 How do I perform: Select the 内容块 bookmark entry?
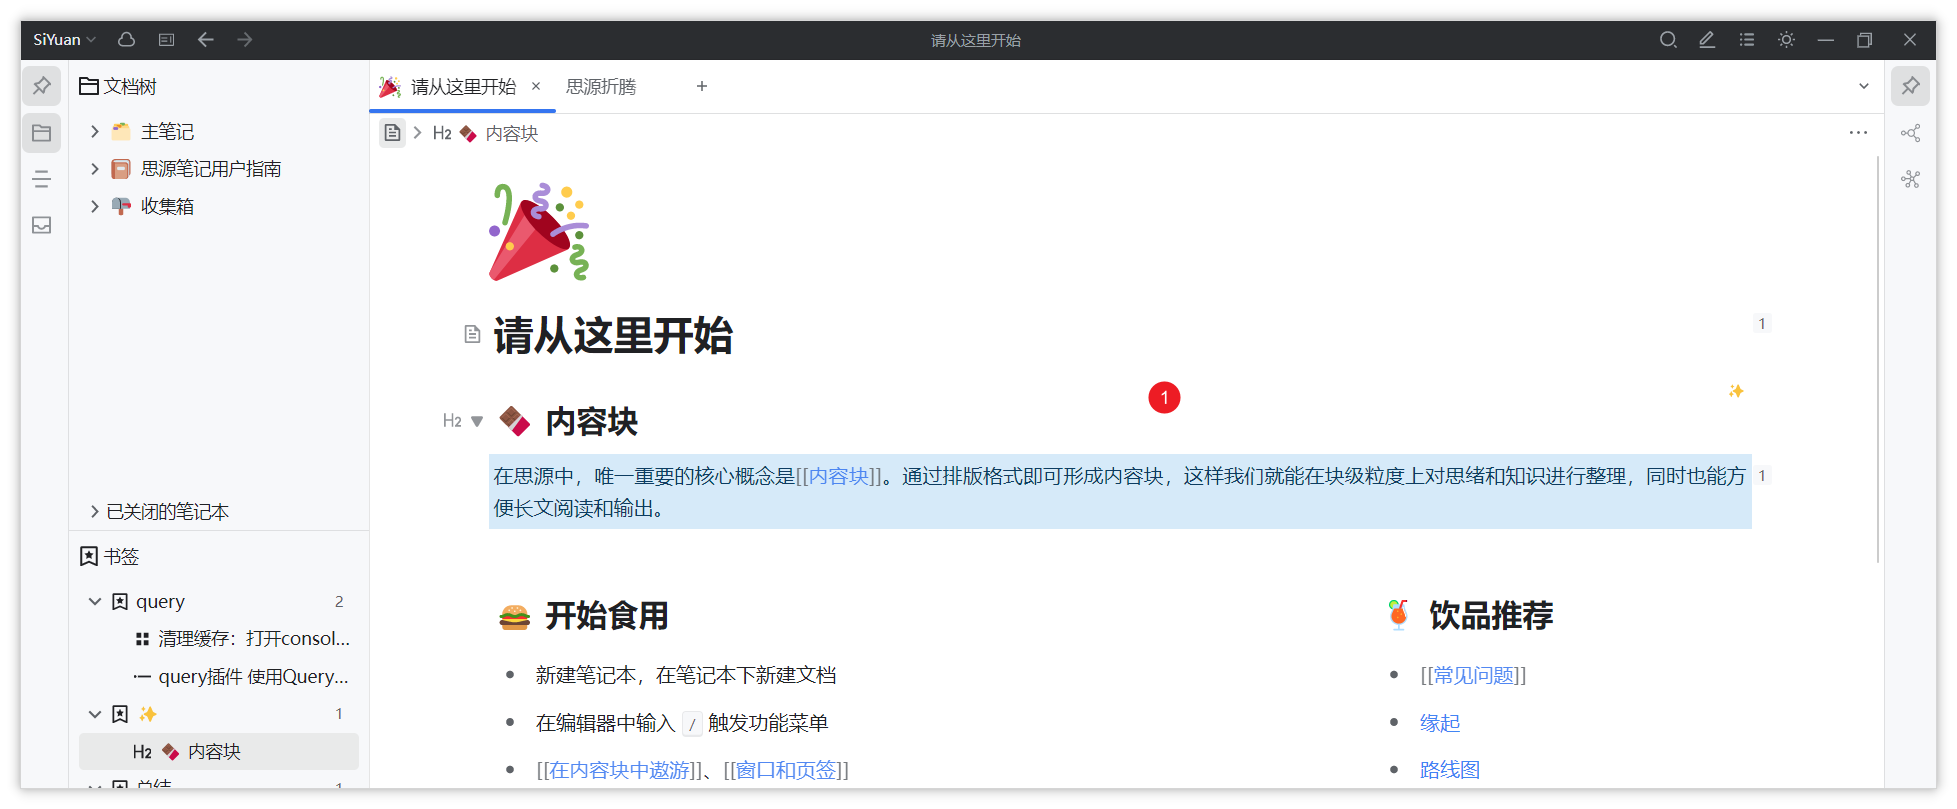point(214,752)
